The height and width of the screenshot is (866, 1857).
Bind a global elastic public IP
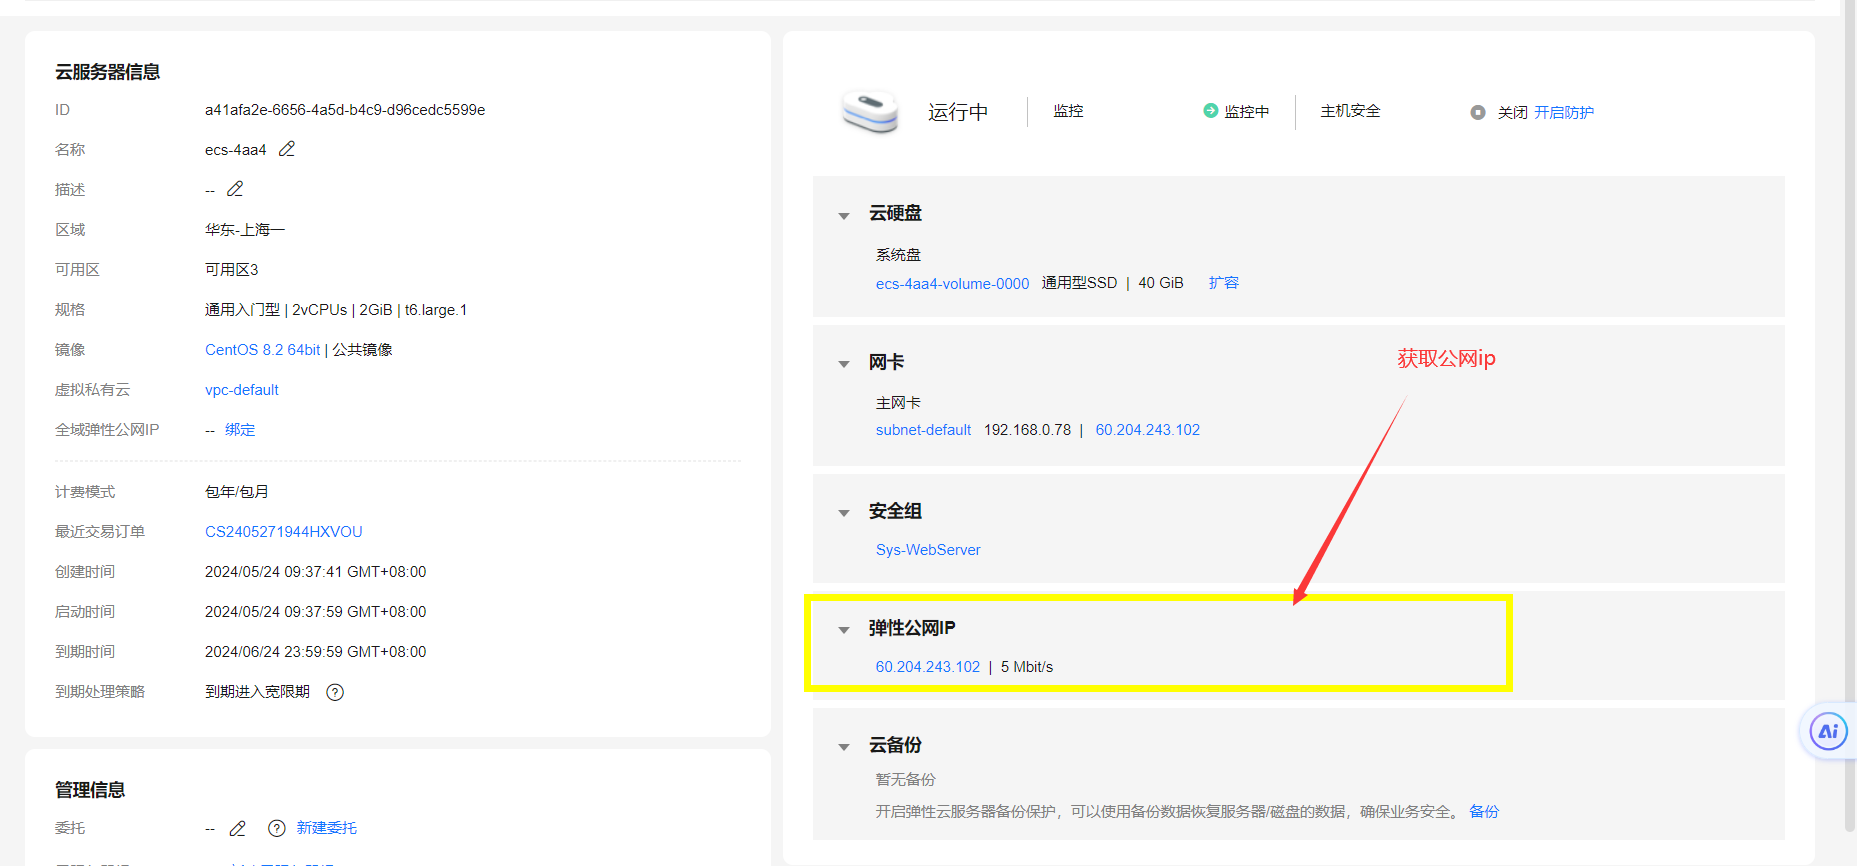tap(240, 430)
